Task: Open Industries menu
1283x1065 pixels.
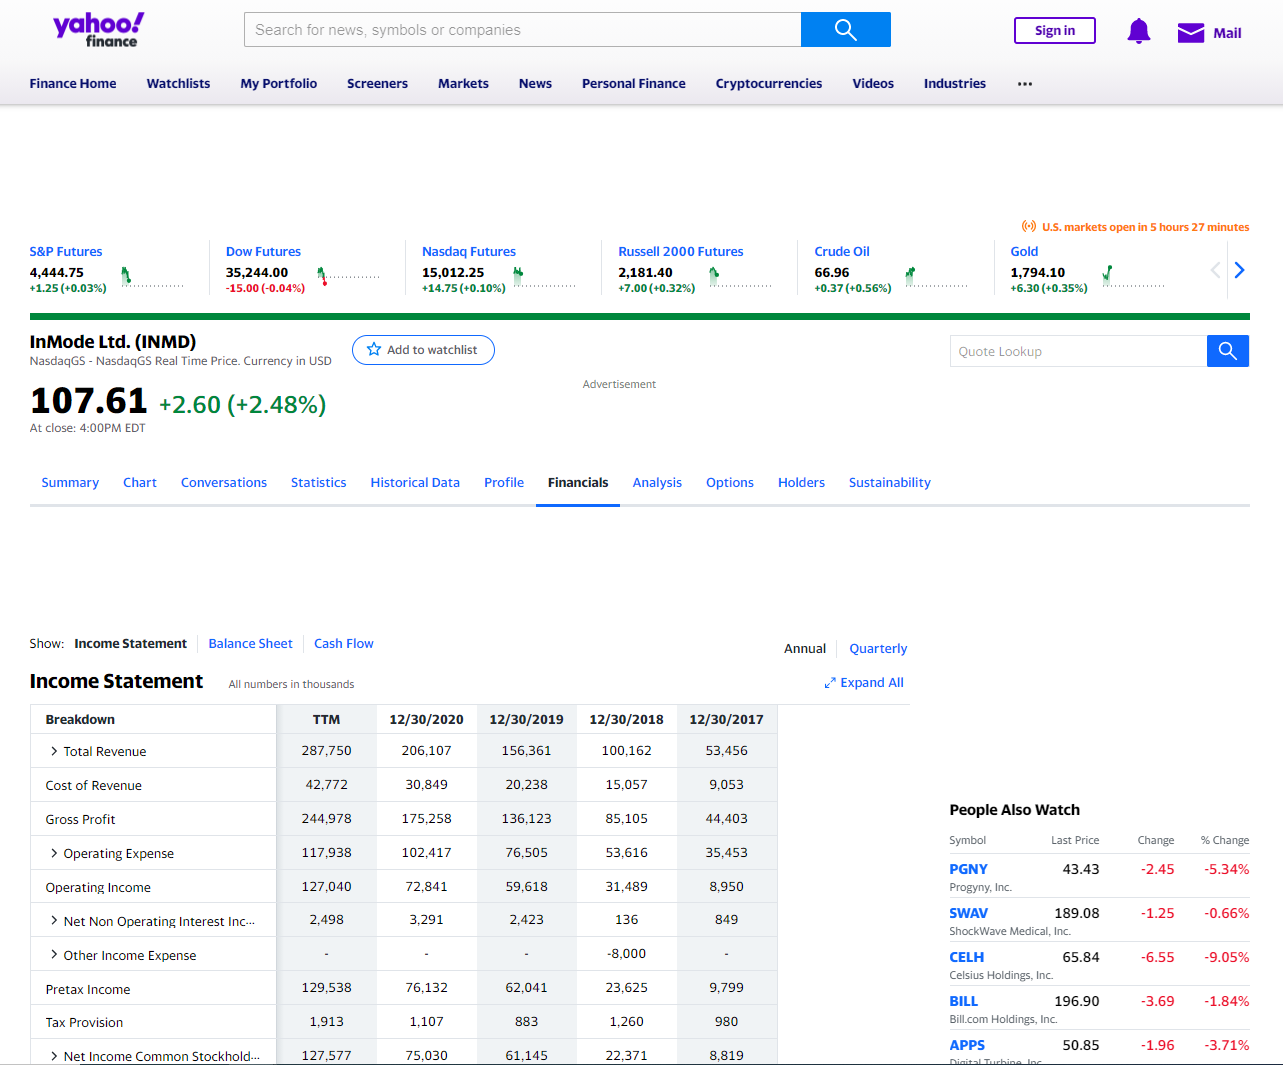Action: [x=955, y=84]
